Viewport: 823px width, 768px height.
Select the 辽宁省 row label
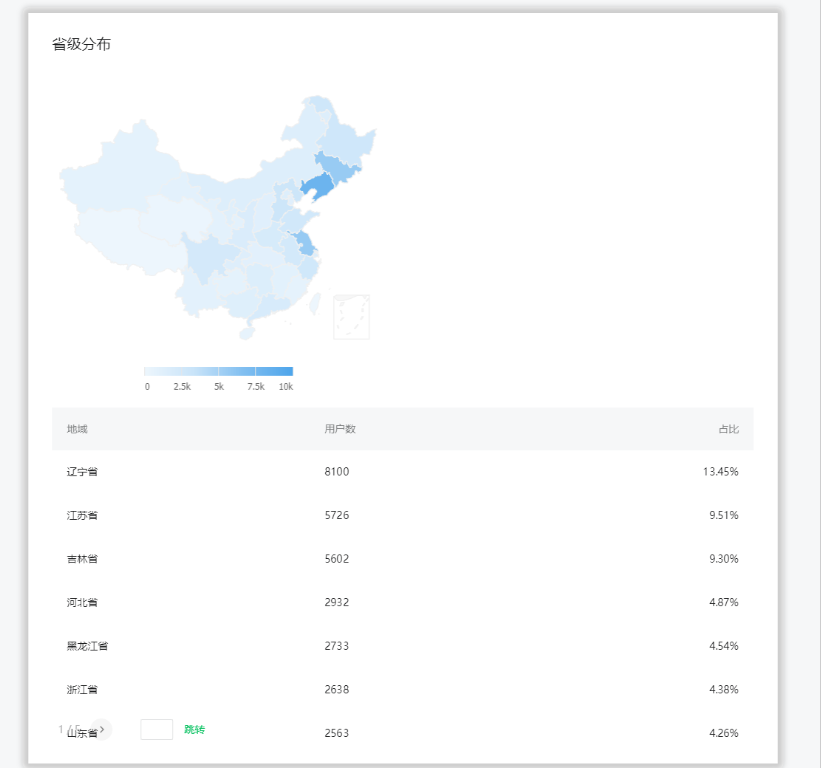coord(82,471)
